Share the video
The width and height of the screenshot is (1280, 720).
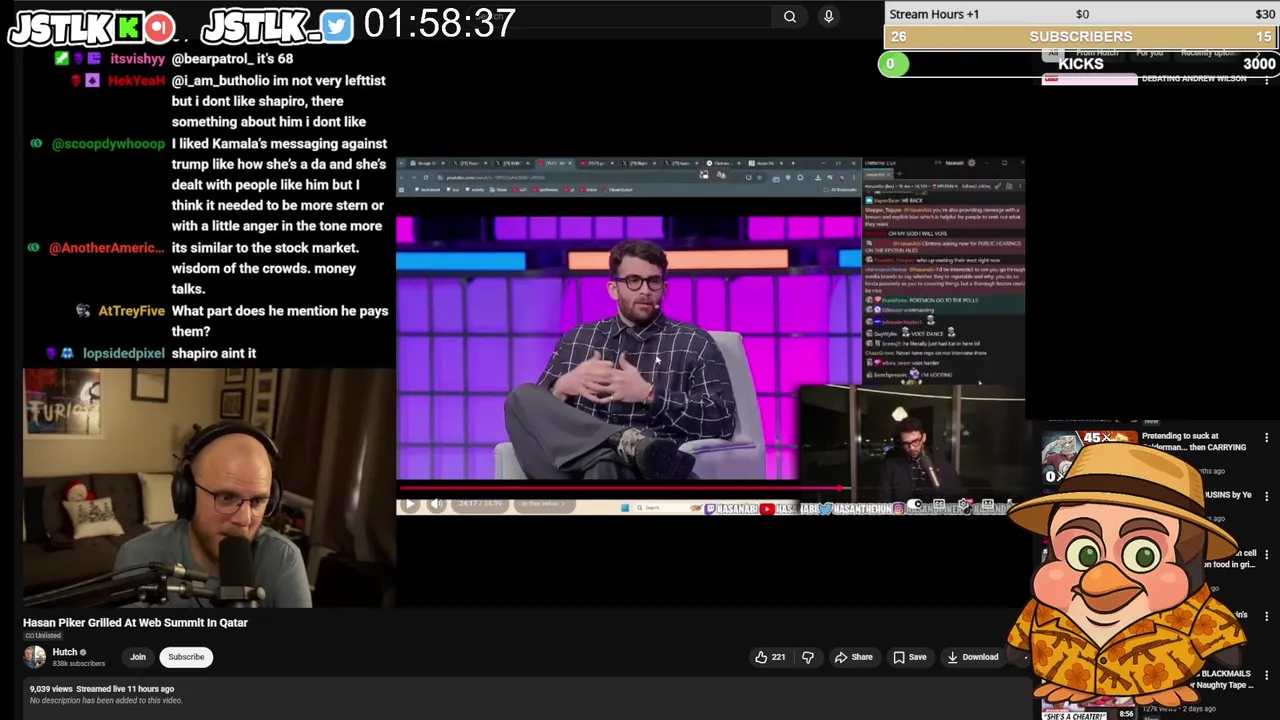[x=853, y=657]
